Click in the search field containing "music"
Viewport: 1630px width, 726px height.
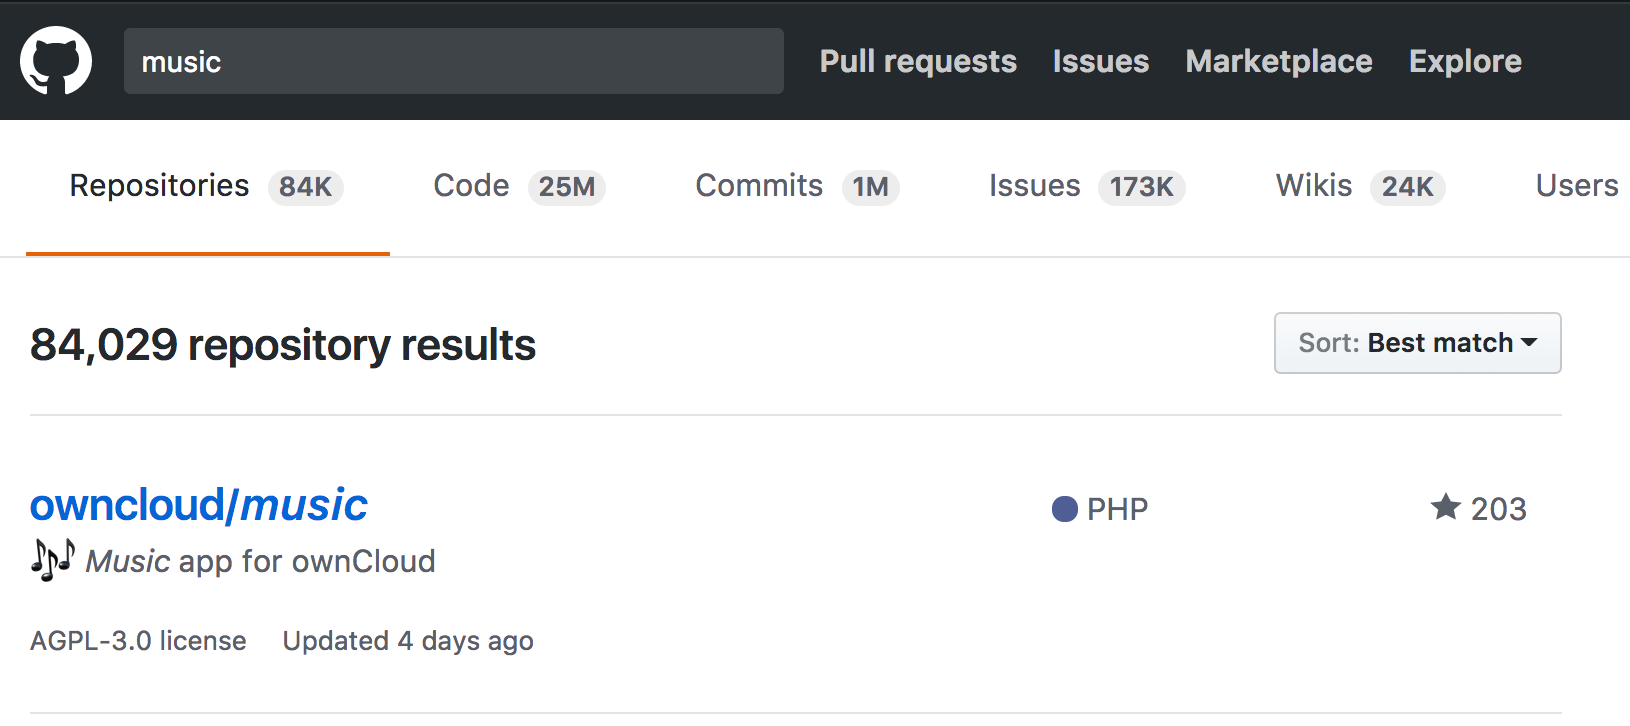coord(453,61)
